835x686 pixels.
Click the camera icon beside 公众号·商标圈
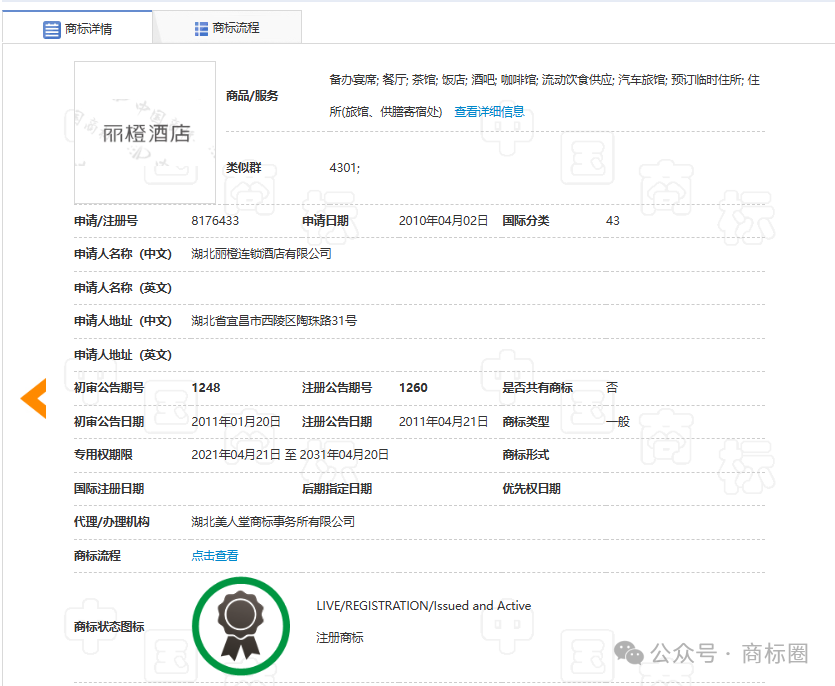[x=629, y=651]
